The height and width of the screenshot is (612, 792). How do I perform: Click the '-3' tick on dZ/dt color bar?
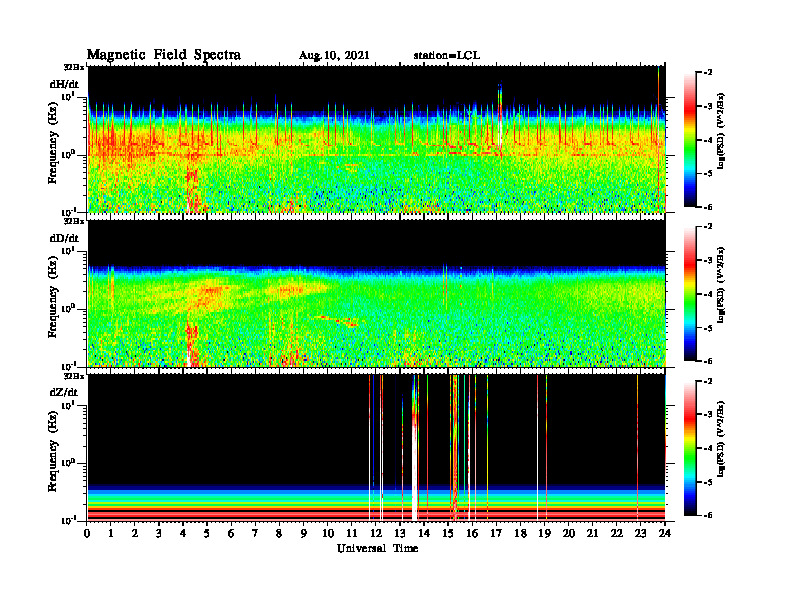point(708,414)
